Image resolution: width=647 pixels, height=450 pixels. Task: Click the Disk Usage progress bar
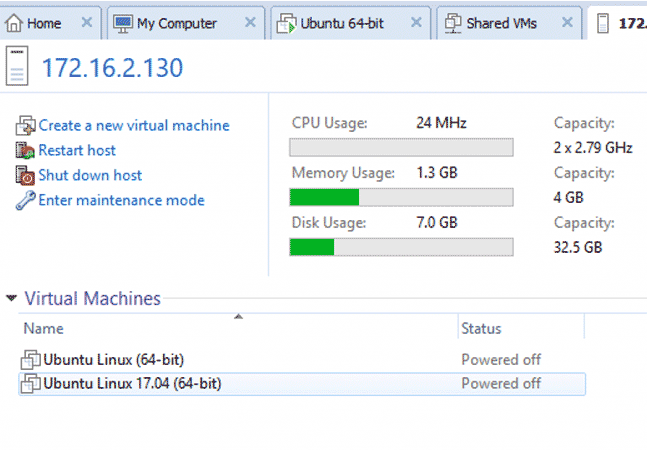click(401, 246)
